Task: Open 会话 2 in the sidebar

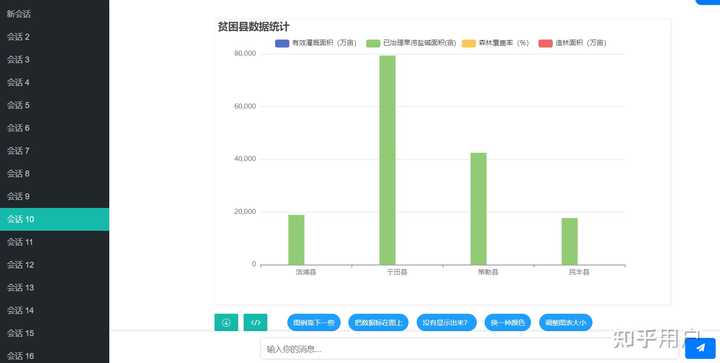Action: pyautogui.click(x=54, y=37)
